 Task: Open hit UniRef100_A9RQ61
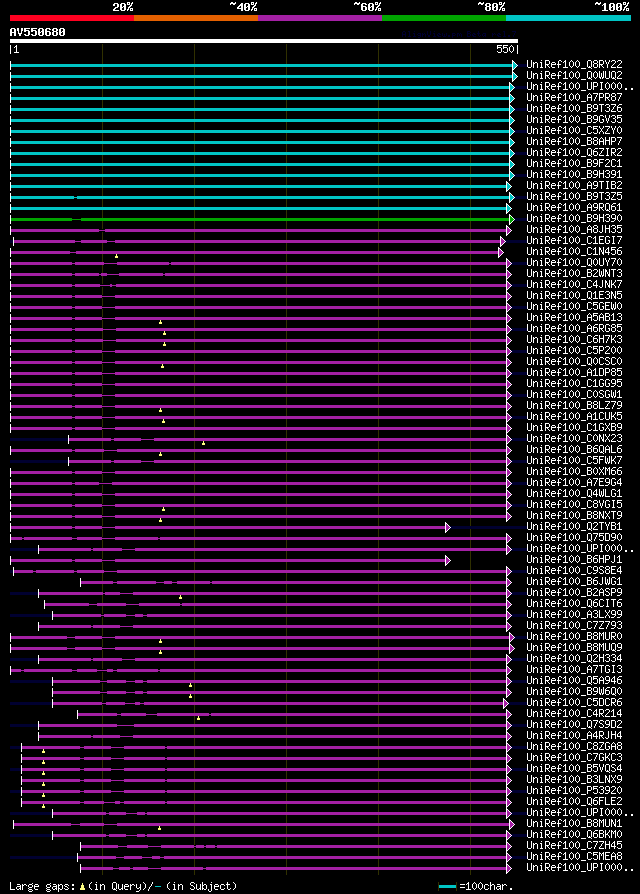point(574,208)
